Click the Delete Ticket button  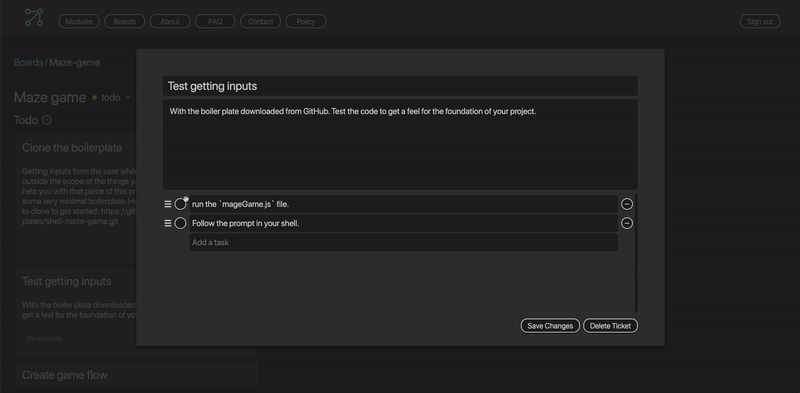click(x=610, y=326)
